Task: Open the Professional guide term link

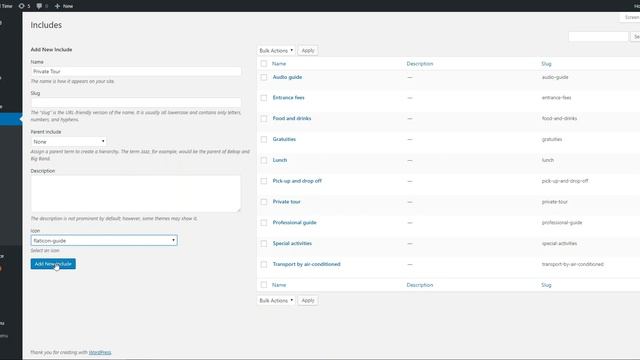Action: [x=295, y=222]
